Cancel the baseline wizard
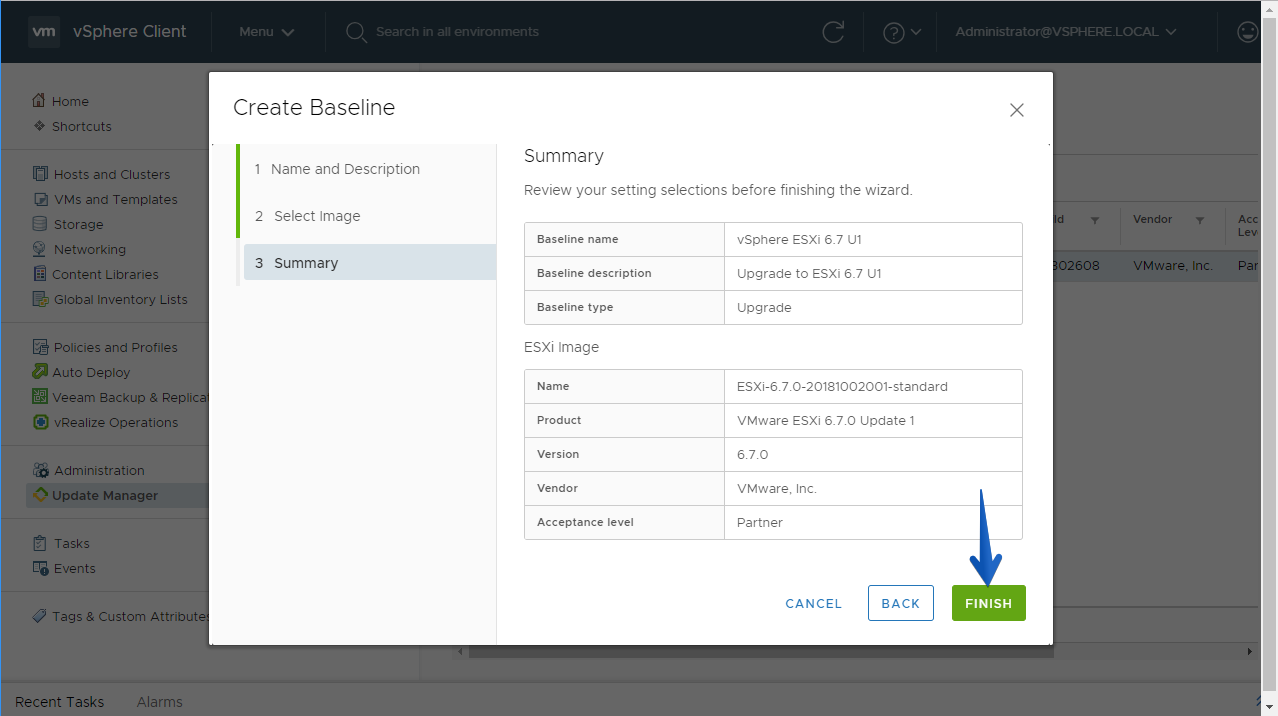Image resolution: width=1278 pixels, height=716 pixels. pos(814,603)
